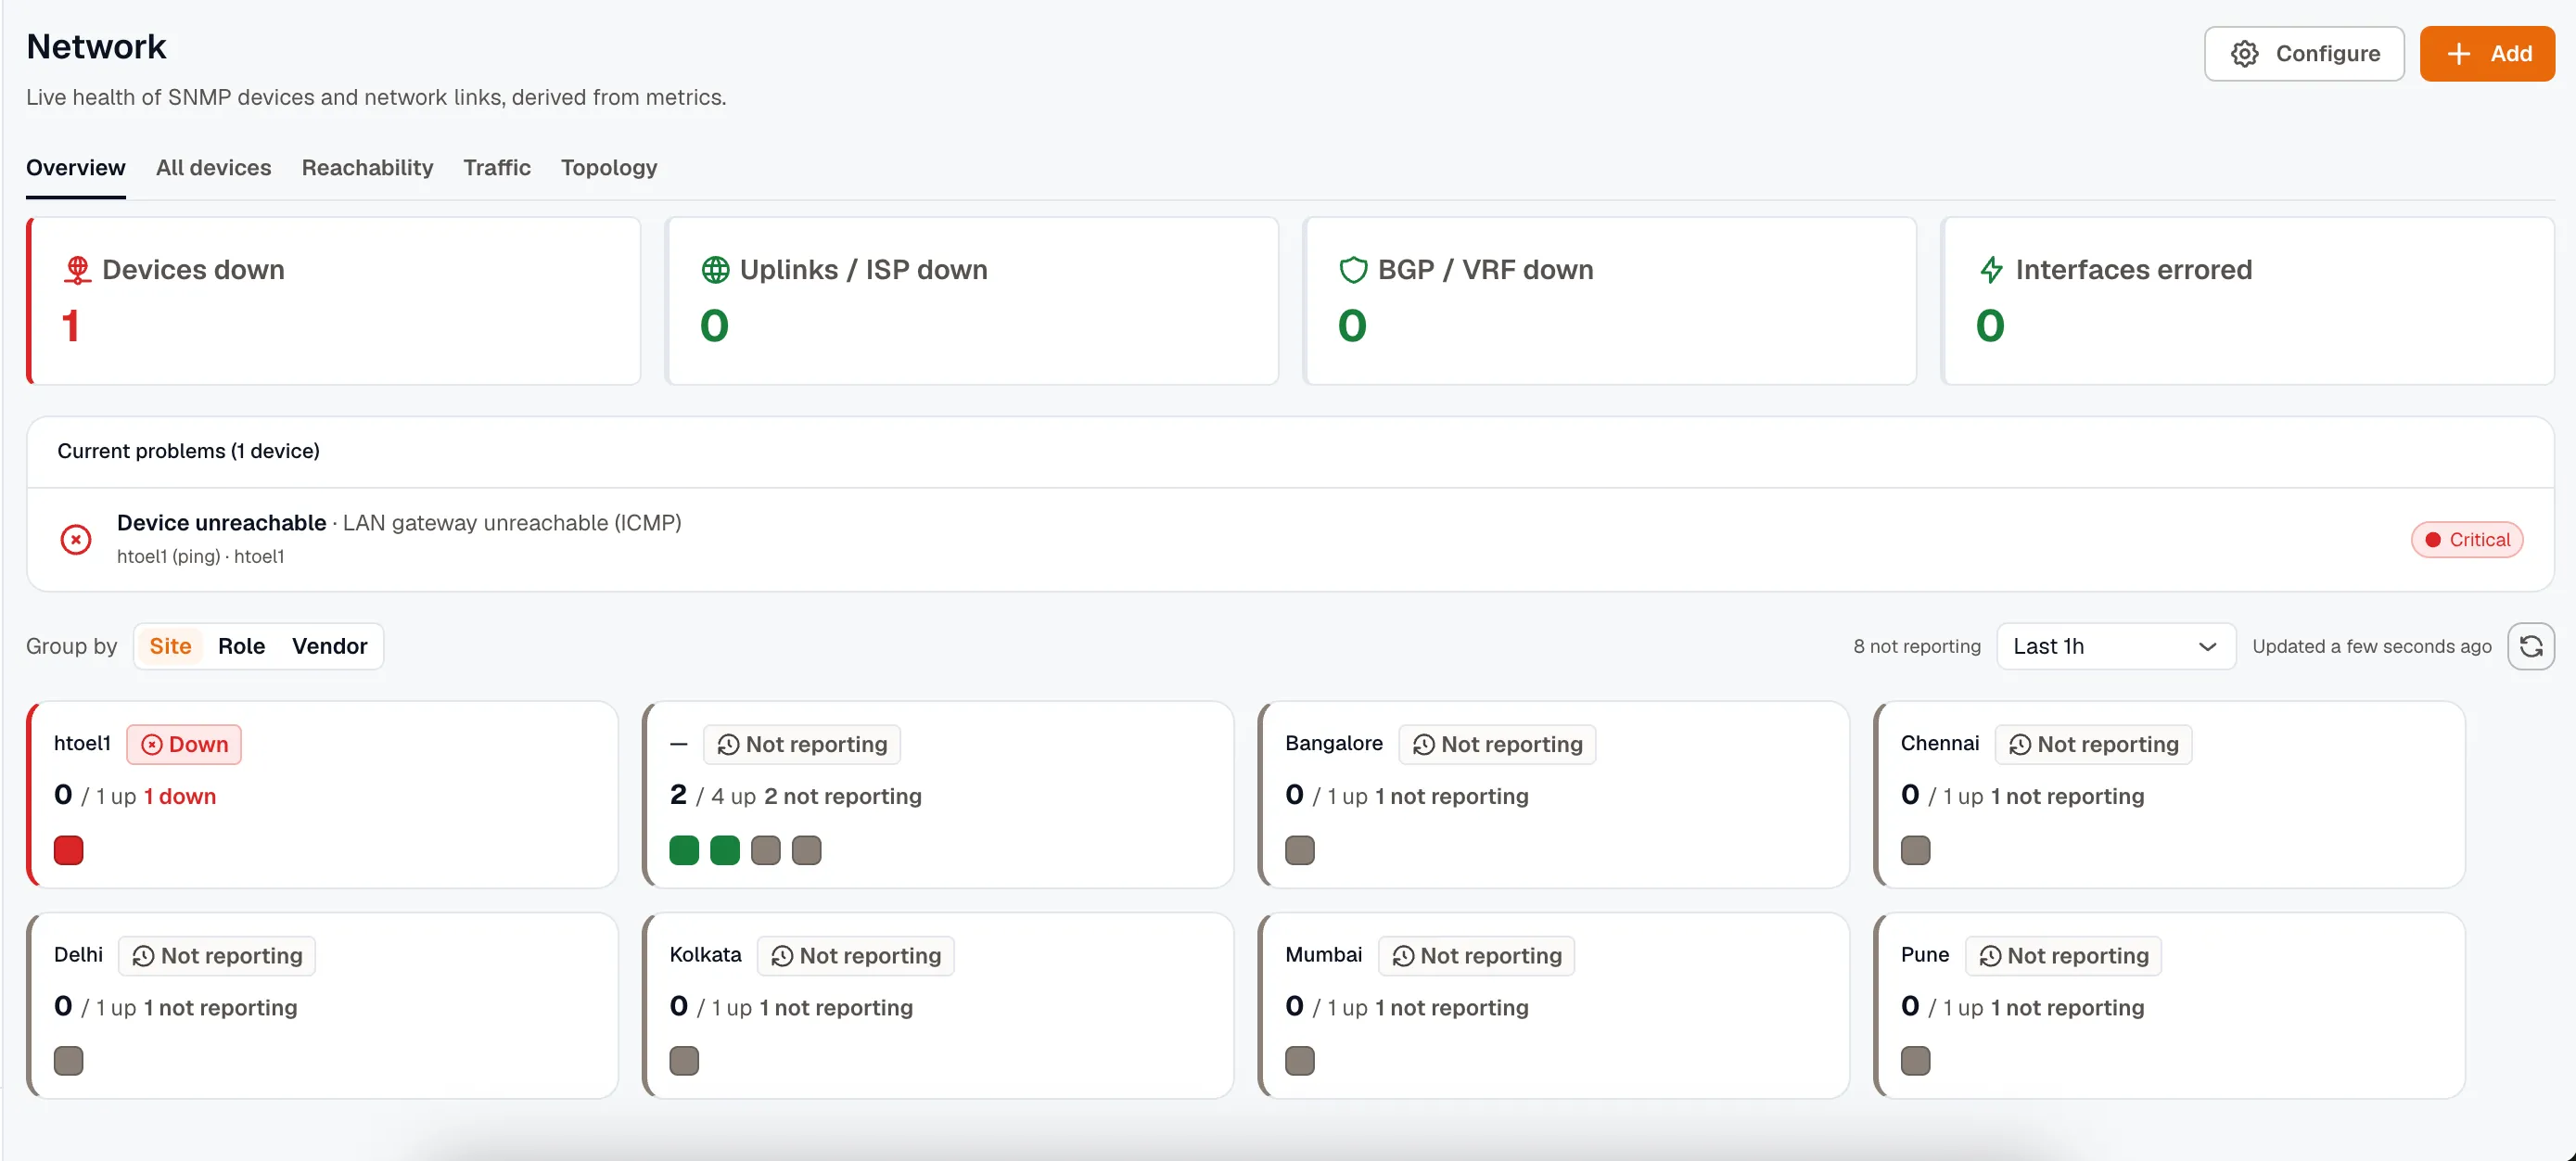Click 'htoel1 (ping) · htoel1' device text
This screenshot has height=1161, width=2576.
201,557
